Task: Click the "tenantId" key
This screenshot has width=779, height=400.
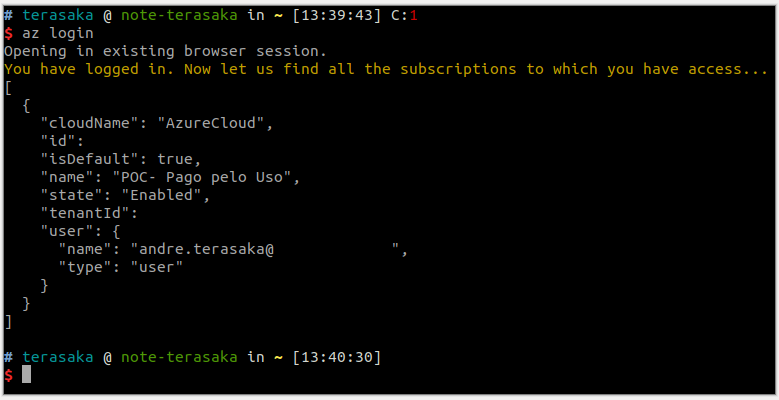Action: [x=85, y=213]
